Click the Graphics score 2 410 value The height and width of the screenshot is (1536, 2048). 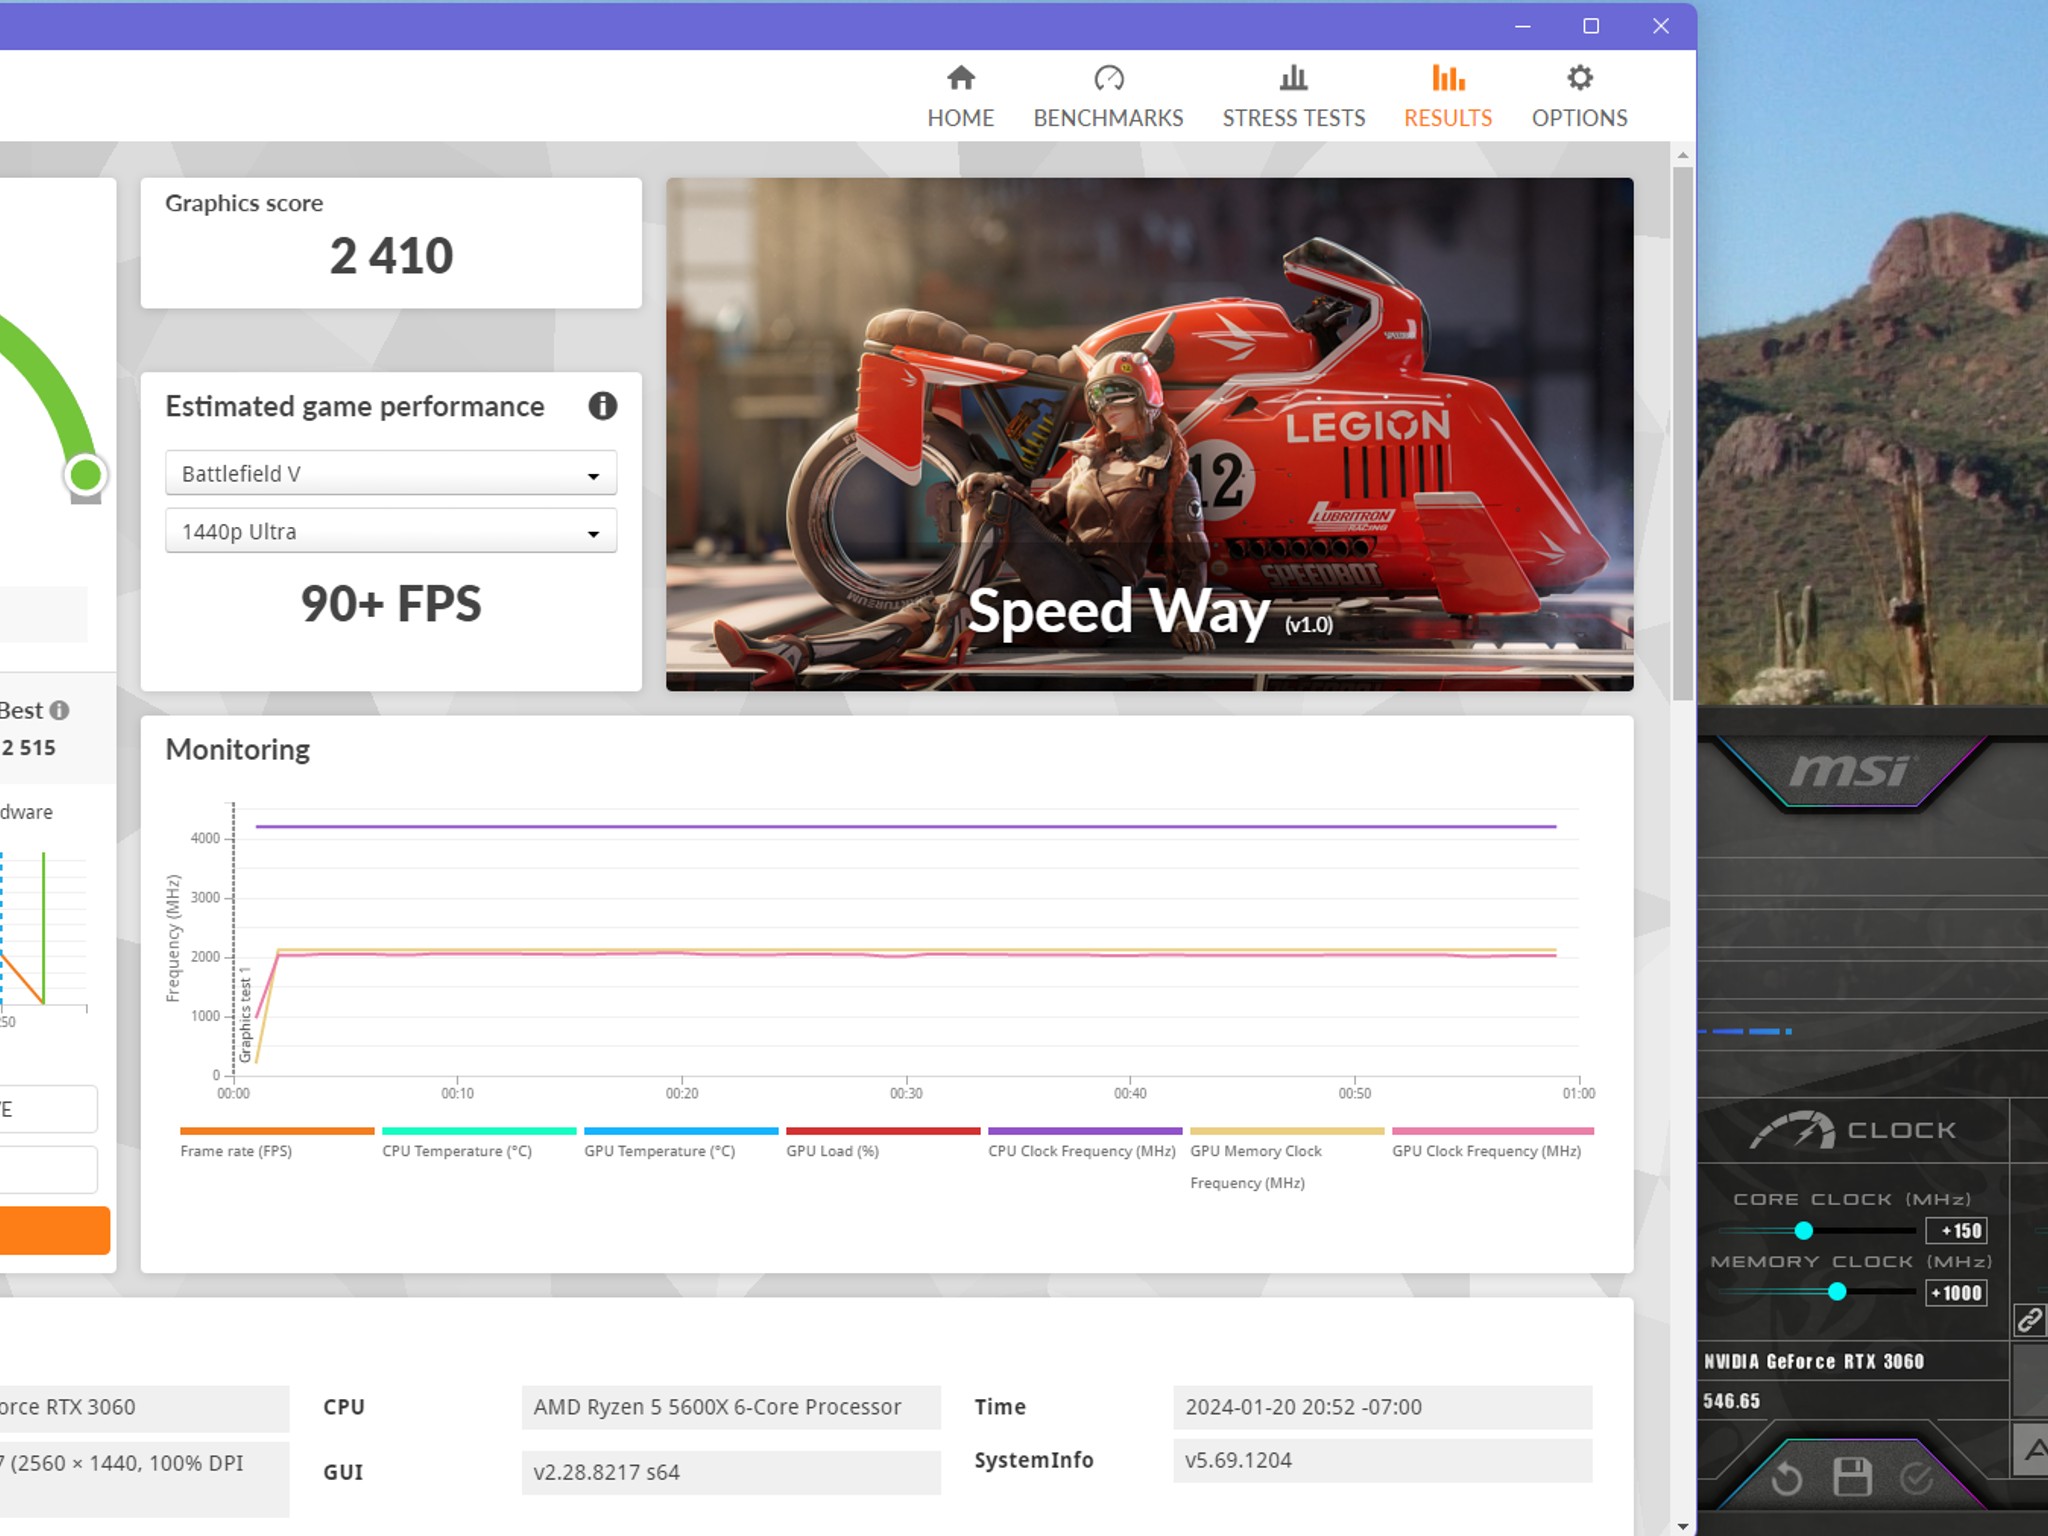tap(391, 256)
